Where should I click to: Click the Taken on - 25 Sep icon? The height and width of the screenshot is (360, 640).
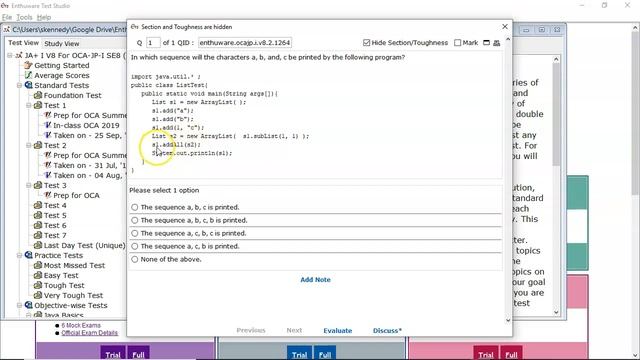click(47, 135)
